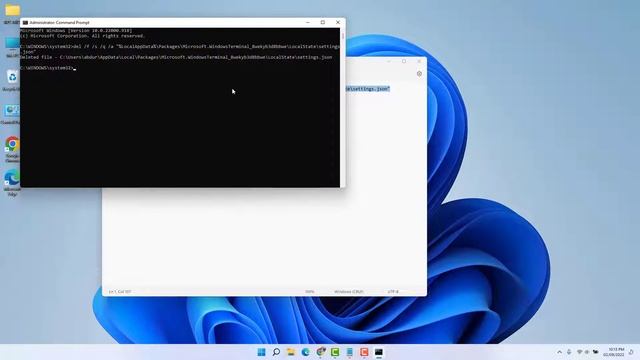Image resolution: width=640 pixels, height=360 pixels.
Task: Open the Wi-Fi network tray icon
Action: pos(580,352)
